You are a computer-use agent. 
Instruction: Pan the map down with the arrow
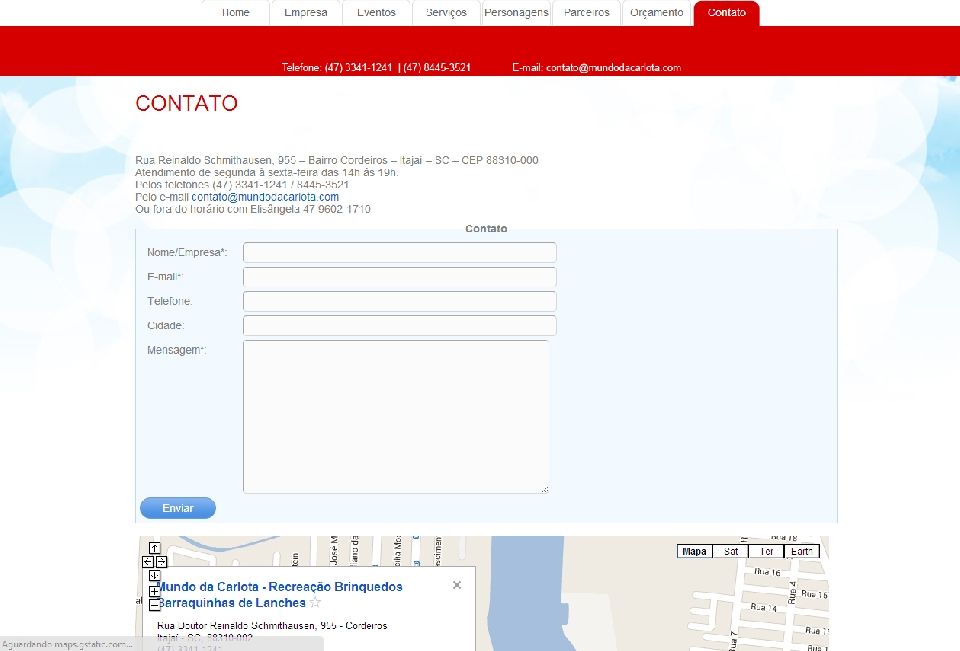coord(154,575)
